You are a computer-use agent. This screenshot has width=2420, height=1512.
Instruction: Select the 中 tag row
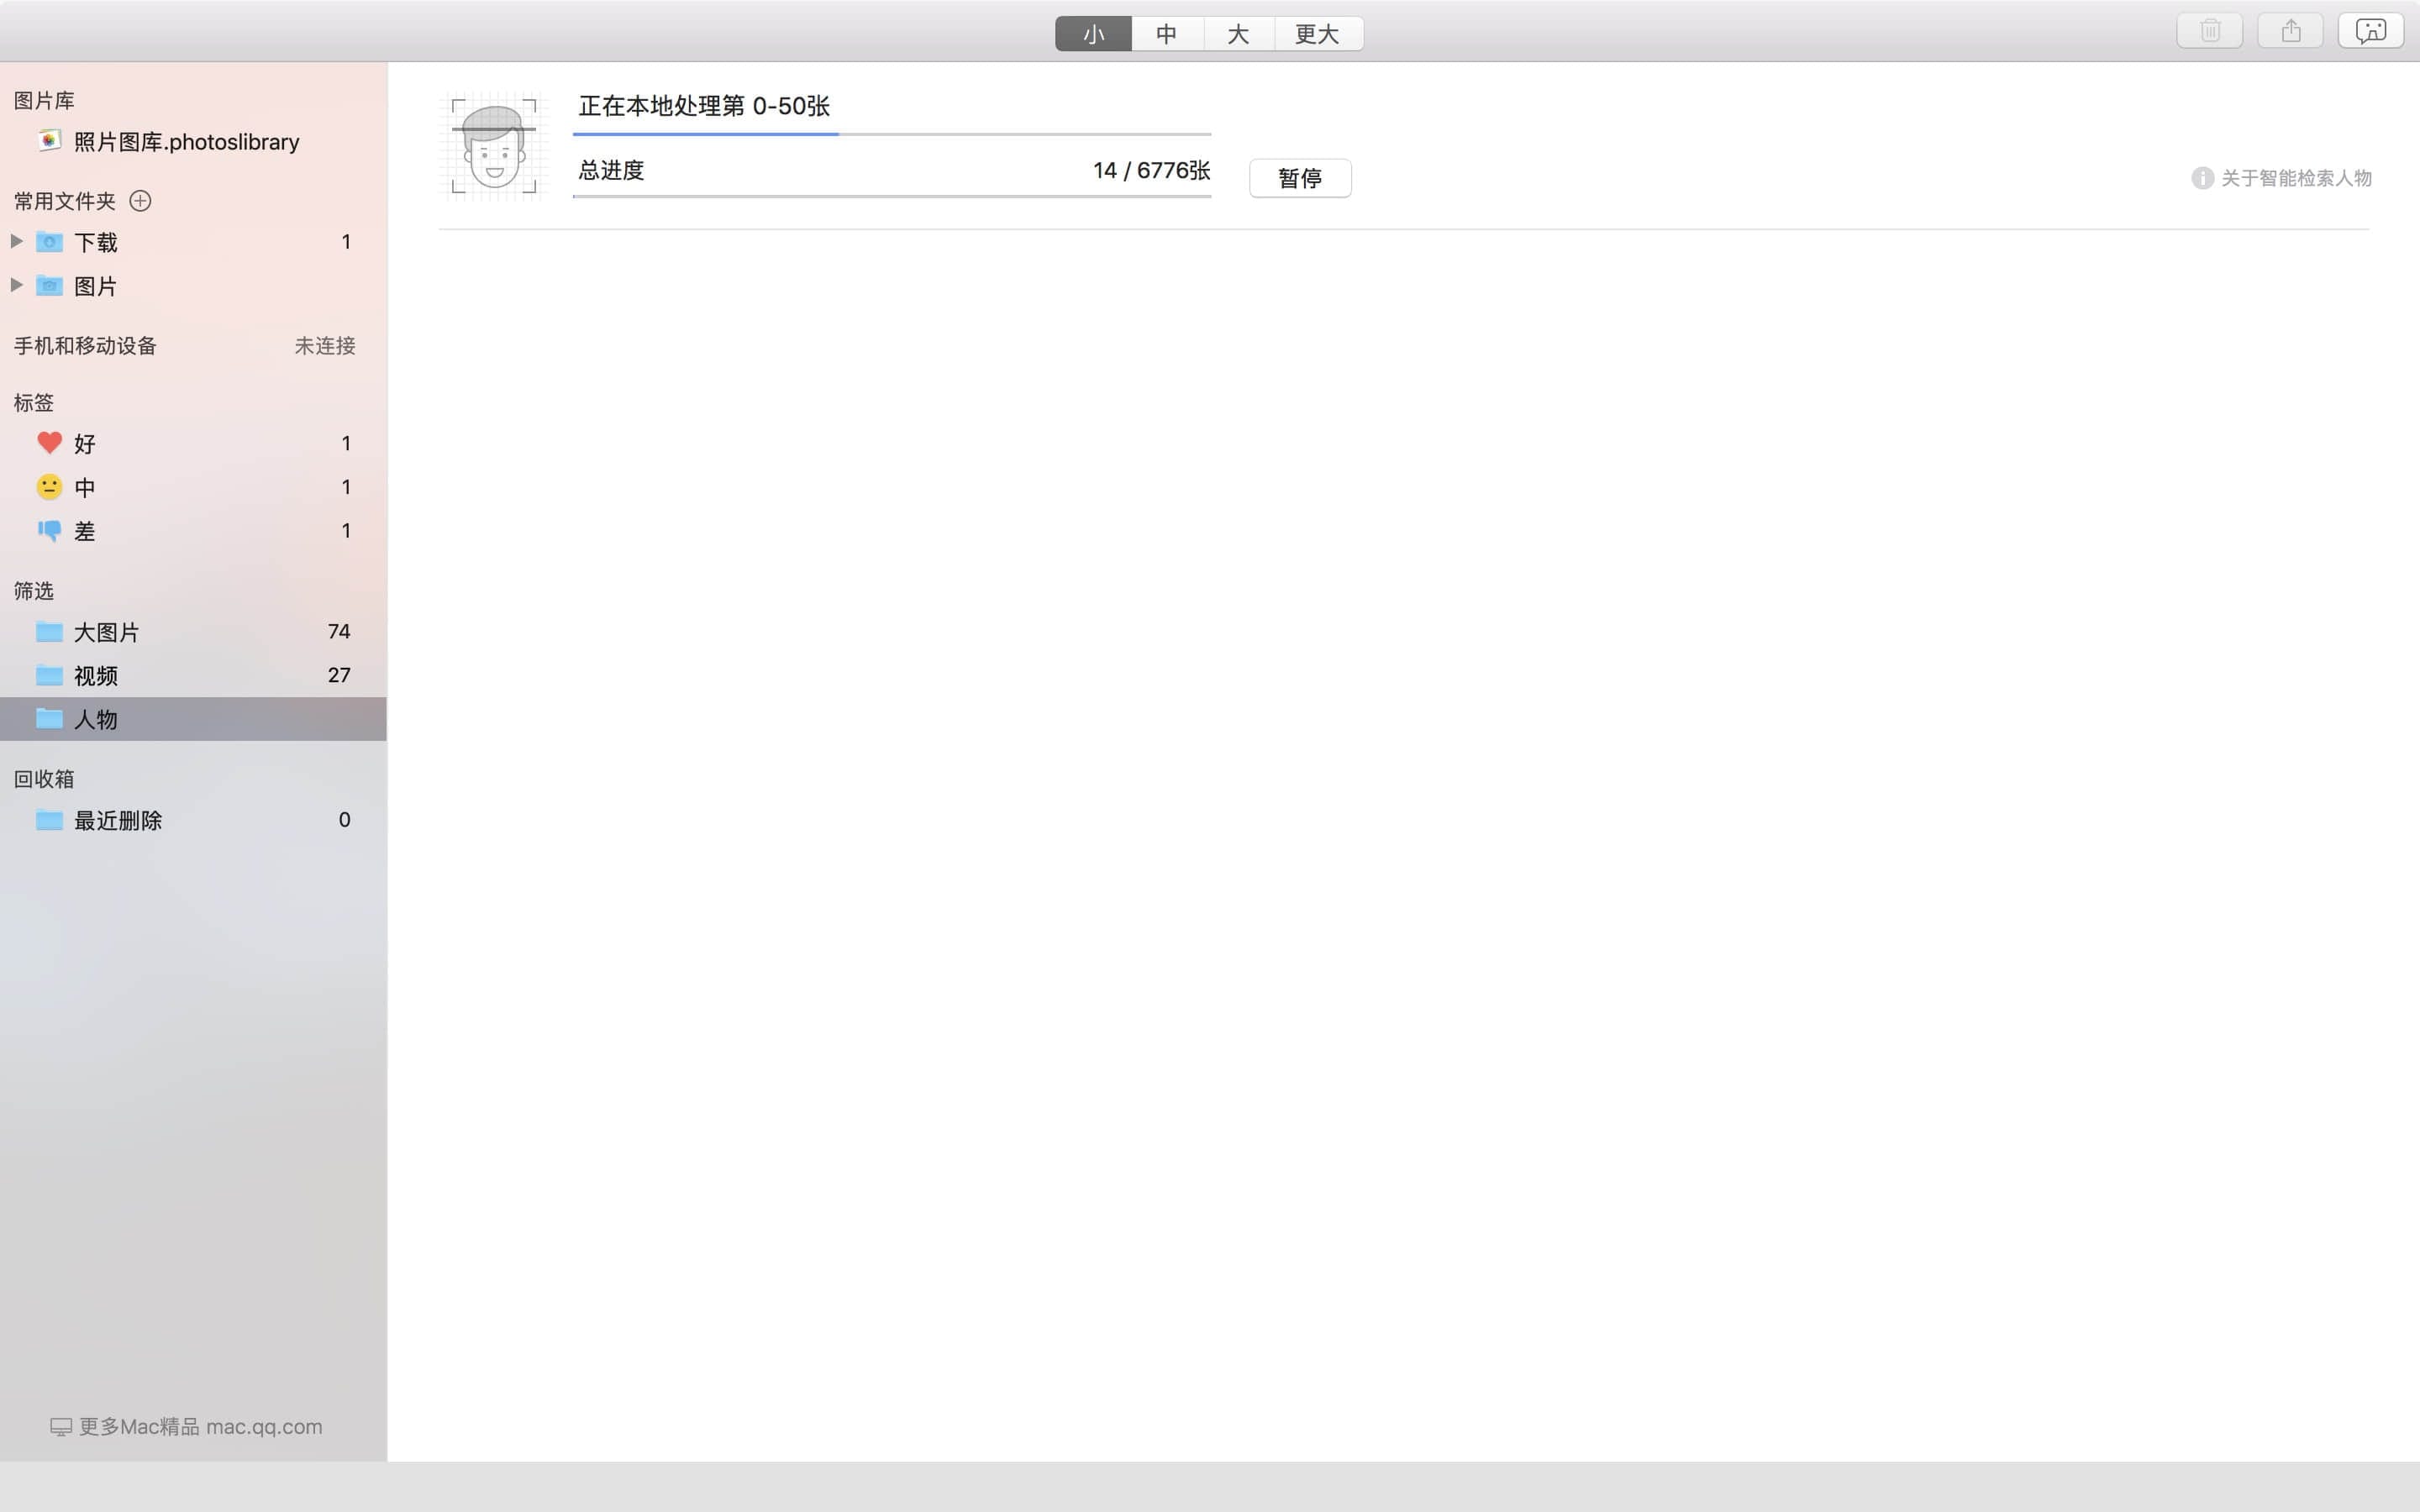click(193, 487)
